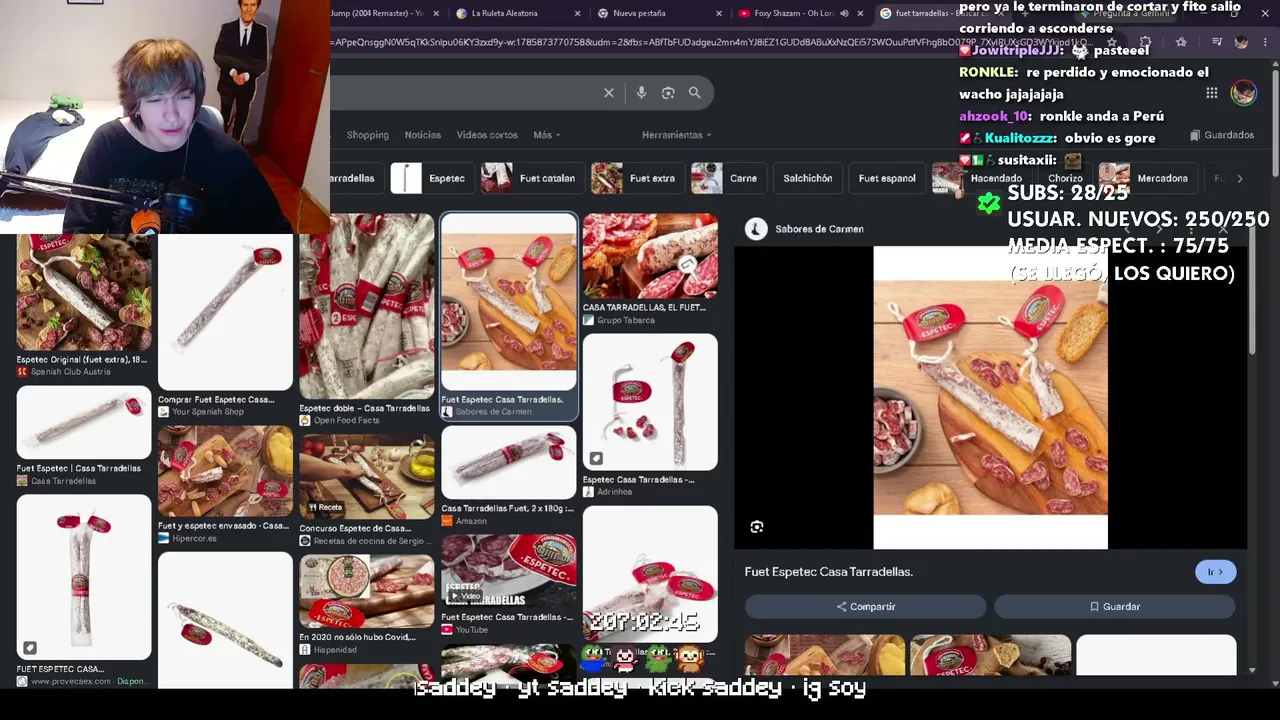The image size is (1280, 720).
Task: Click the Comprar Fuet Espetec Casa title
Action: click(216, 400)
